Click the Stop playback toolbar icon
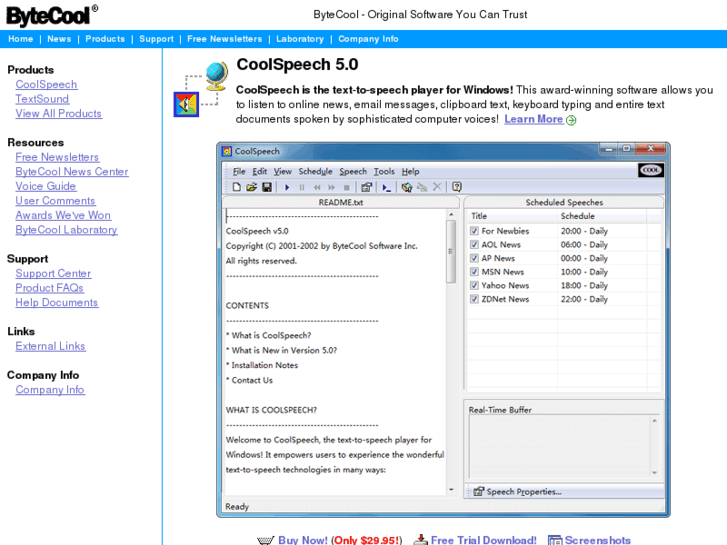This screenshot has width=727, height=545. [x=346, y=187]
